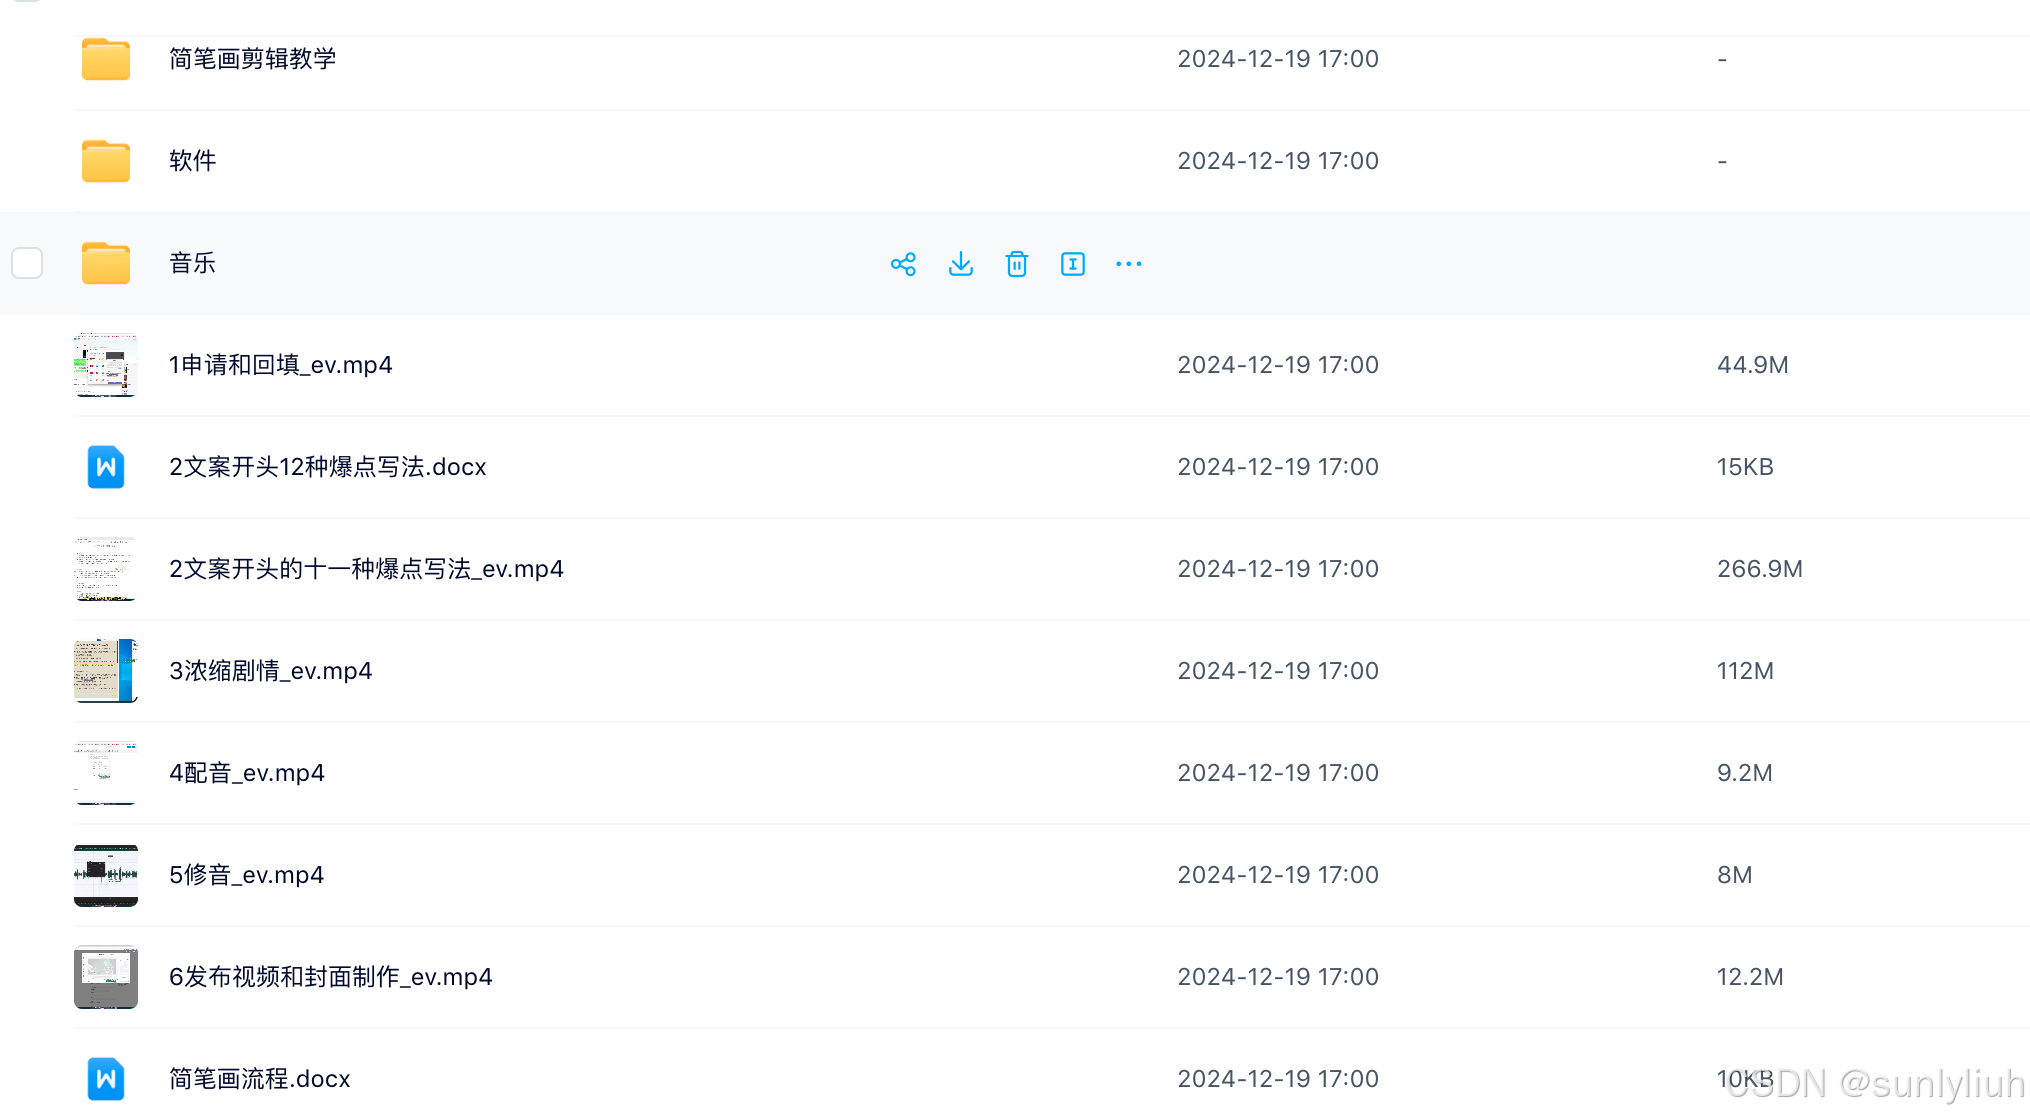Open thumbnail of 5修音_ev.mp4

coord(106,875)
